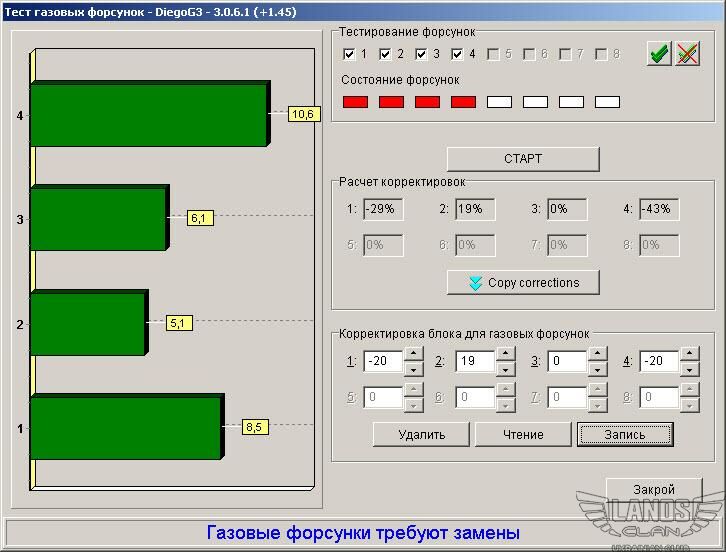Decrease injector 4 correction with down arrow

point(689,370)
